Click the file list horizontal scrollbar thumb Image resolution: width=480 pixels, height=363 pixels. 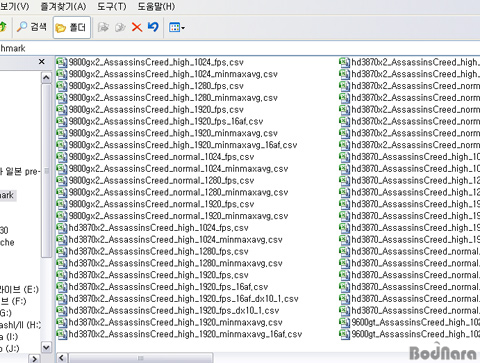pyautogui.click(x=141, y=358)
